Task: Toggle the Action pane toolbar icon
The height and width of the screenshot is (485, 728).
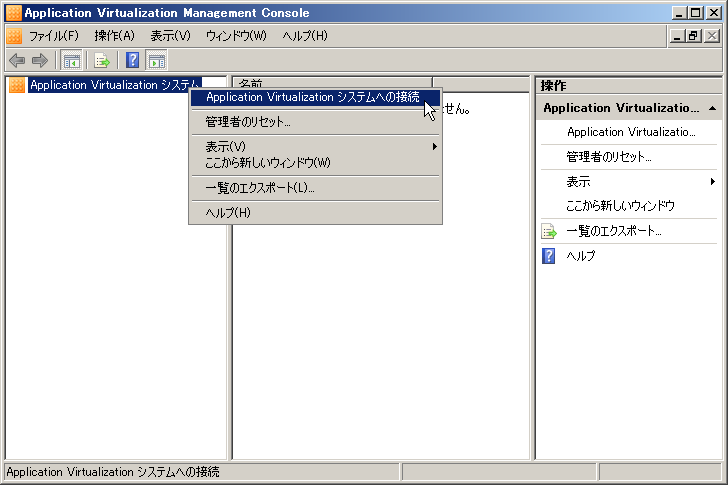Action: [x=156, y=60]
